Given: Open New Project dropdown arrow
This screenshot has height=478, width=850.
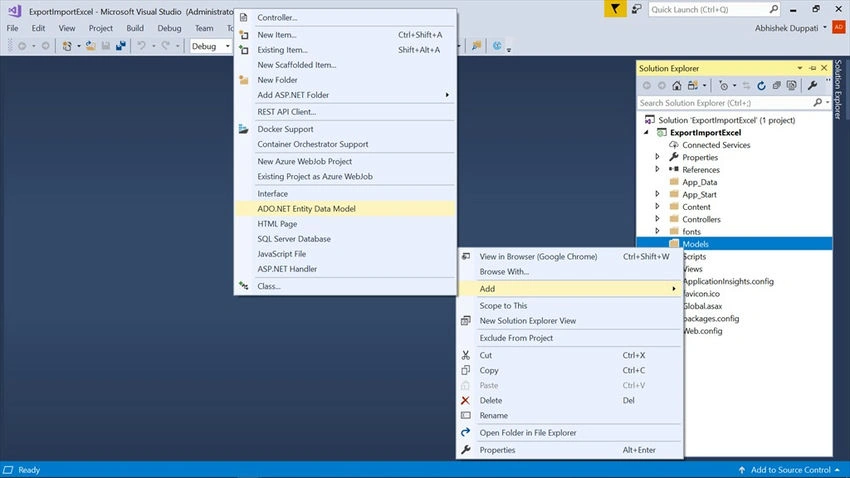Looking at the screenshot, I should click(x=79, y=46).
